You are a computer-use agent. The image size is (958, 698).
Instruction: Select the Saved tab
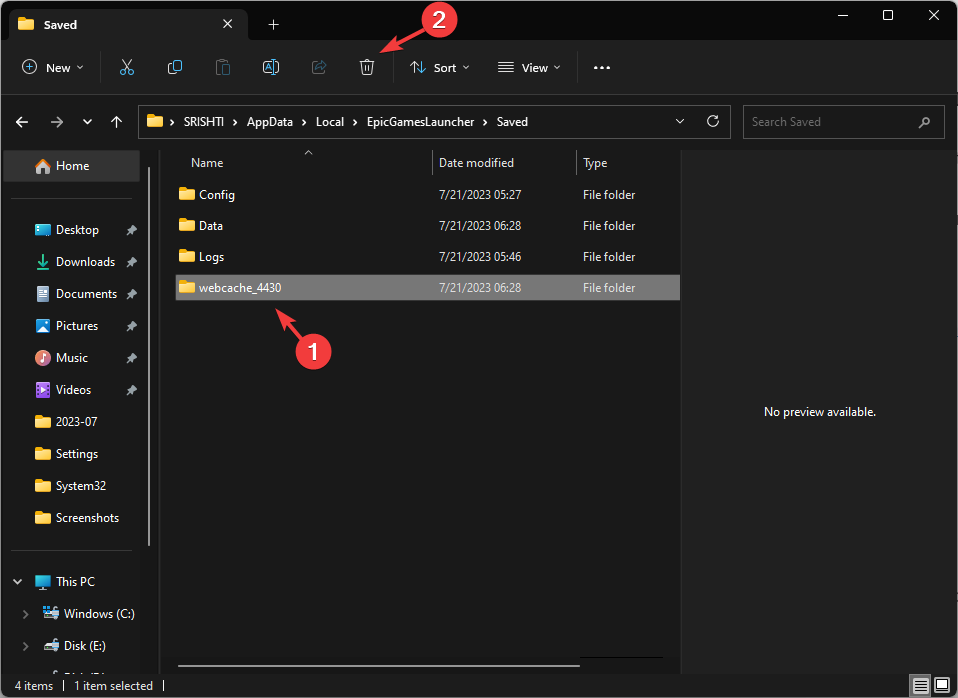[126, 24]
